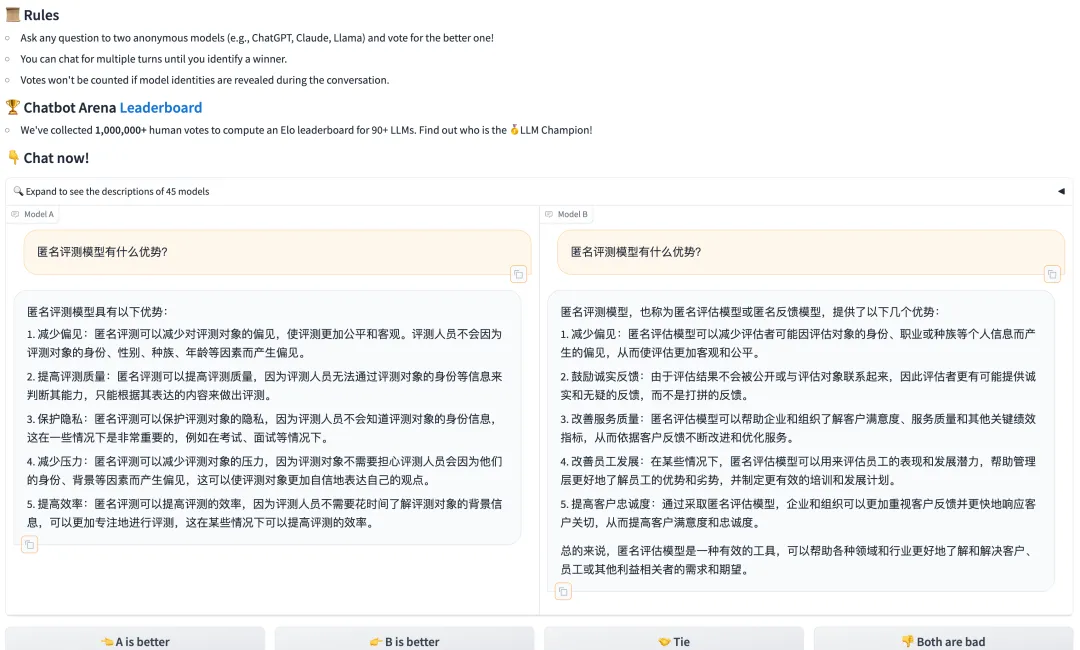Vote that A is better
This screenshot has height=650, width=1080.
[x=135, y=641]
